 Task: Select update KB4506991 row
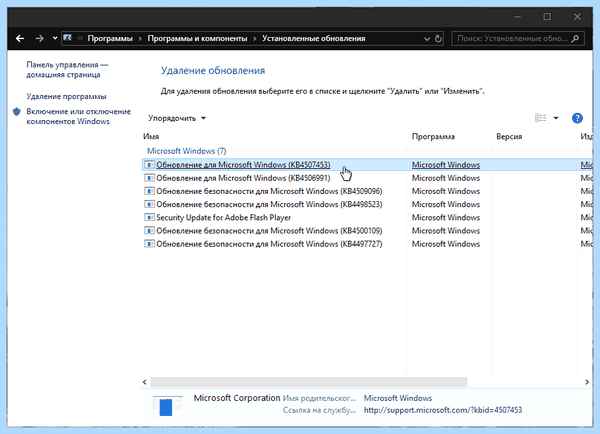click(x=367, y=178)
